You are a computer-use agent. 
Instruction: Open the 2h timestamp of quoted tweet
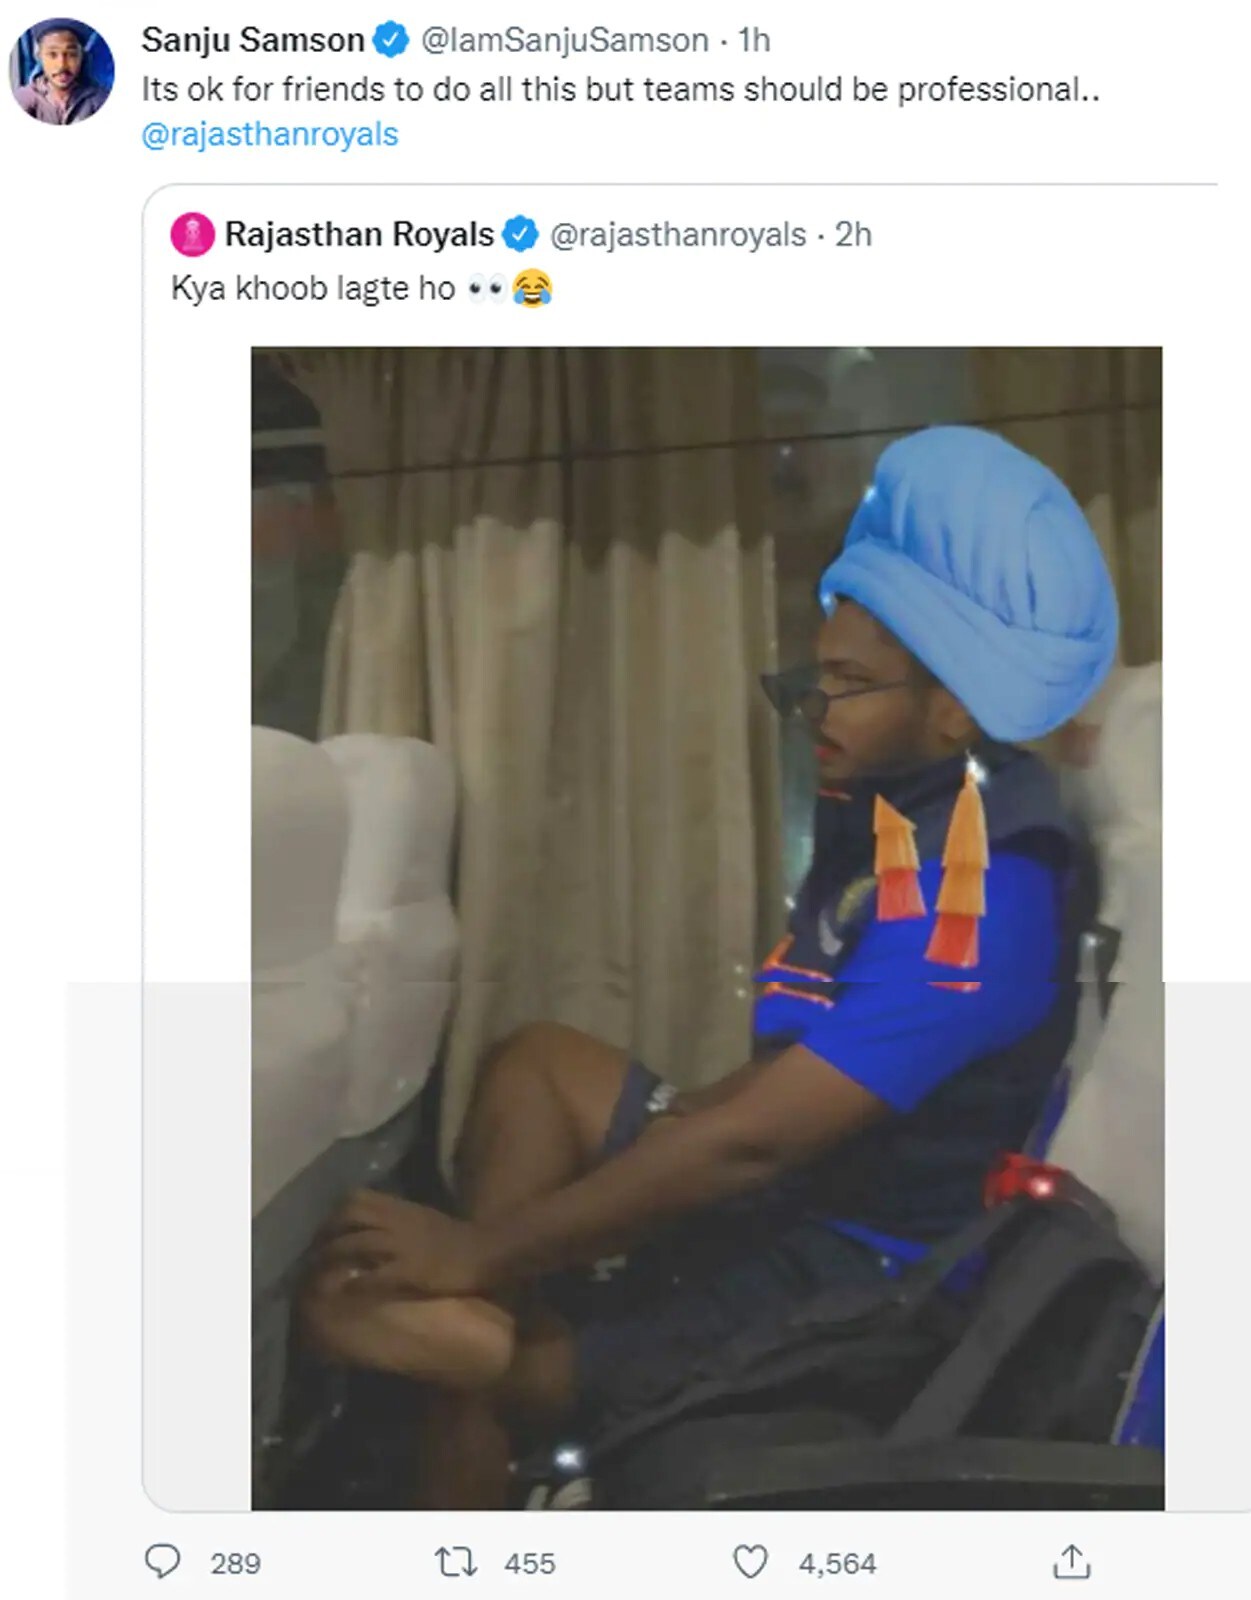pos(853,234)
